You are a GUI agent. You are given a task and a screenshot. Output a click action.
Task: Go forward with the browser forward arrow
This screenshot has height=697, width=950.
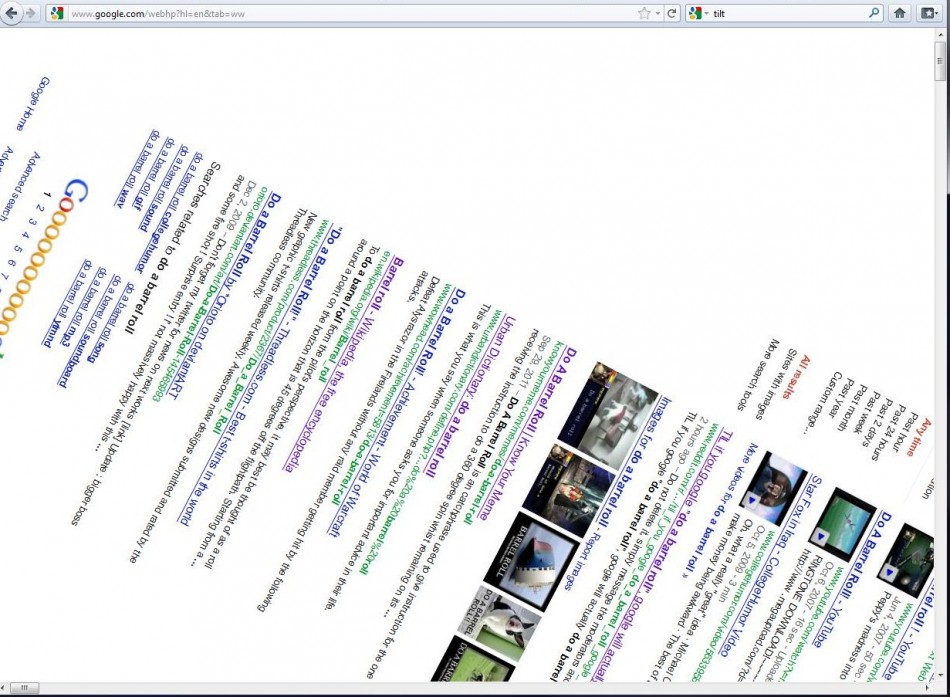click(x=30, y=13)
